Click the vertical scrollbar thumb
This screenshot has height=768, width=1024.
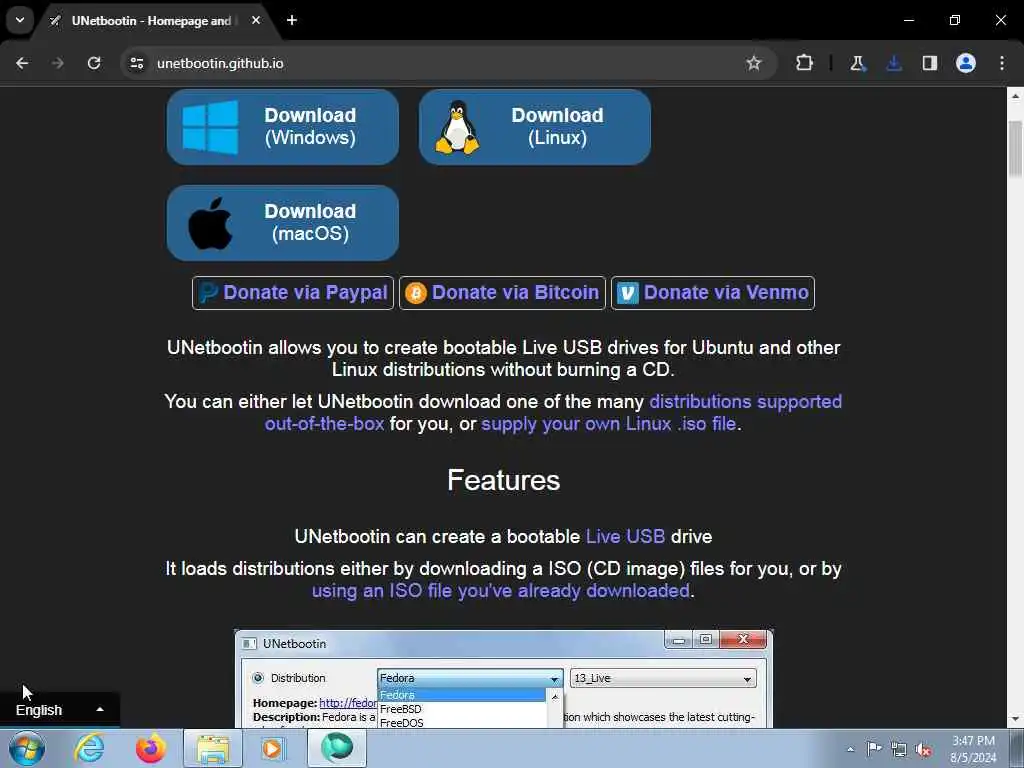[1015, 148]
